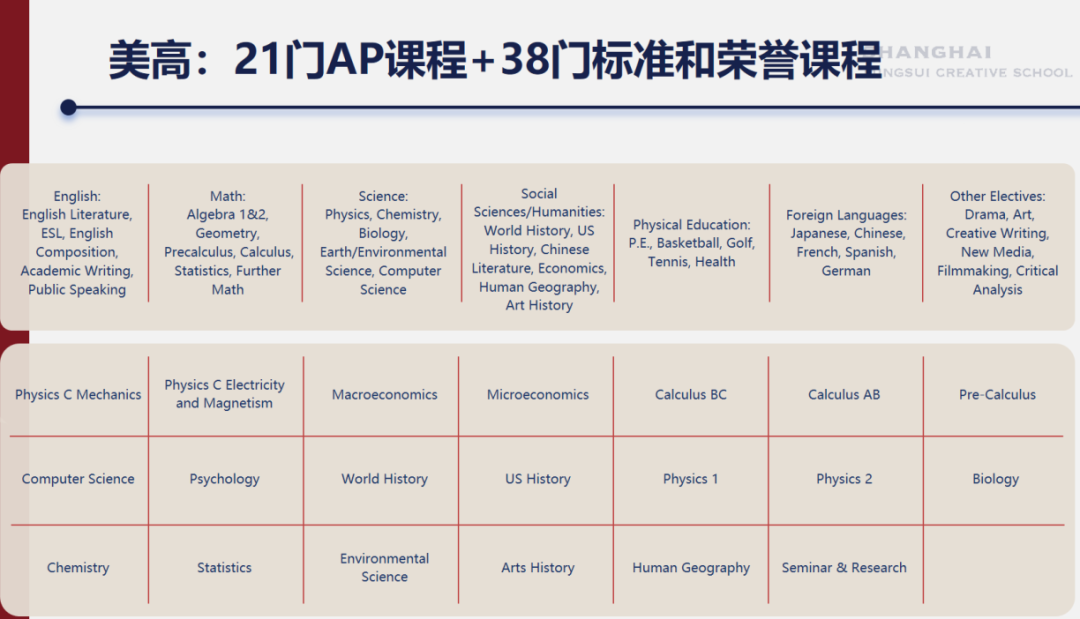Click the Psychology cell

[224, 479]
